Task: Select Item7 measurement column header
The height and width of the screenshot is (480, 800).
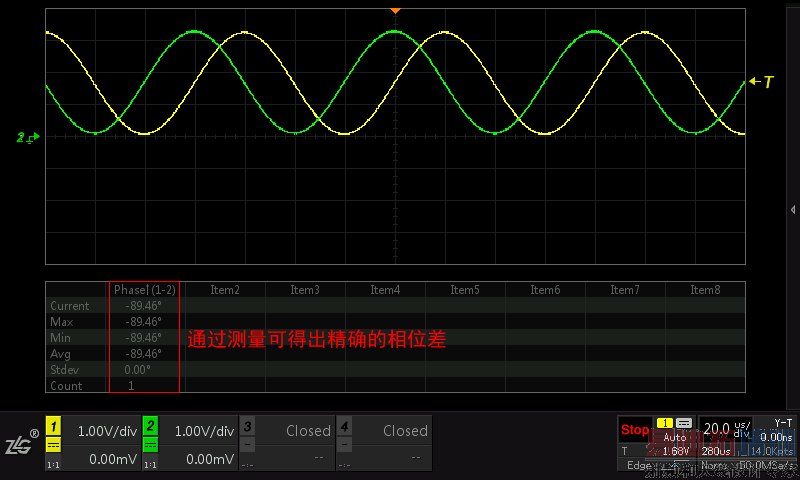Action: click(x=625, y=290)
